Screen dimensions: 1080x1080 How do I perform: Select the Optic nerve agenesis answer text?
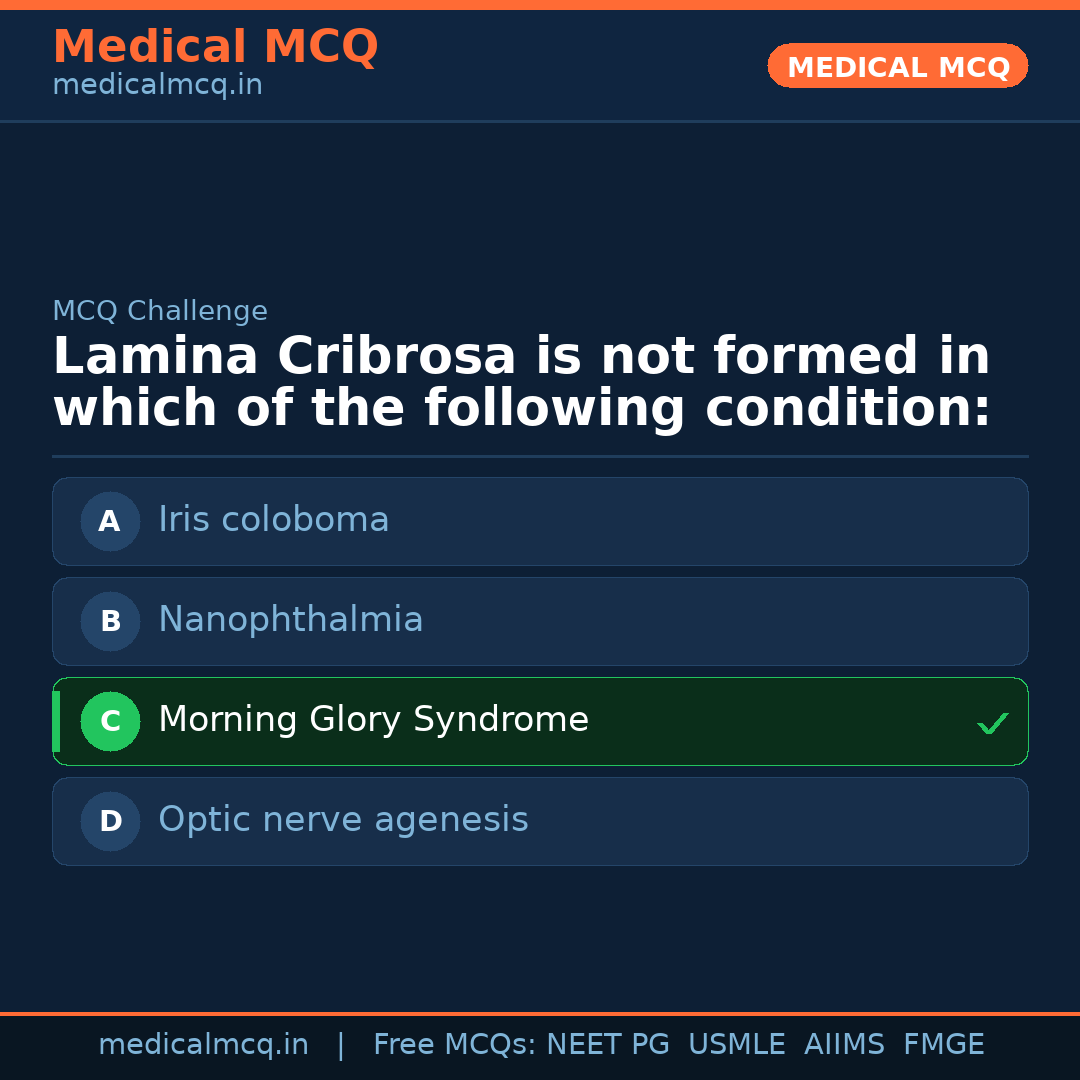(x=343, y=820)
